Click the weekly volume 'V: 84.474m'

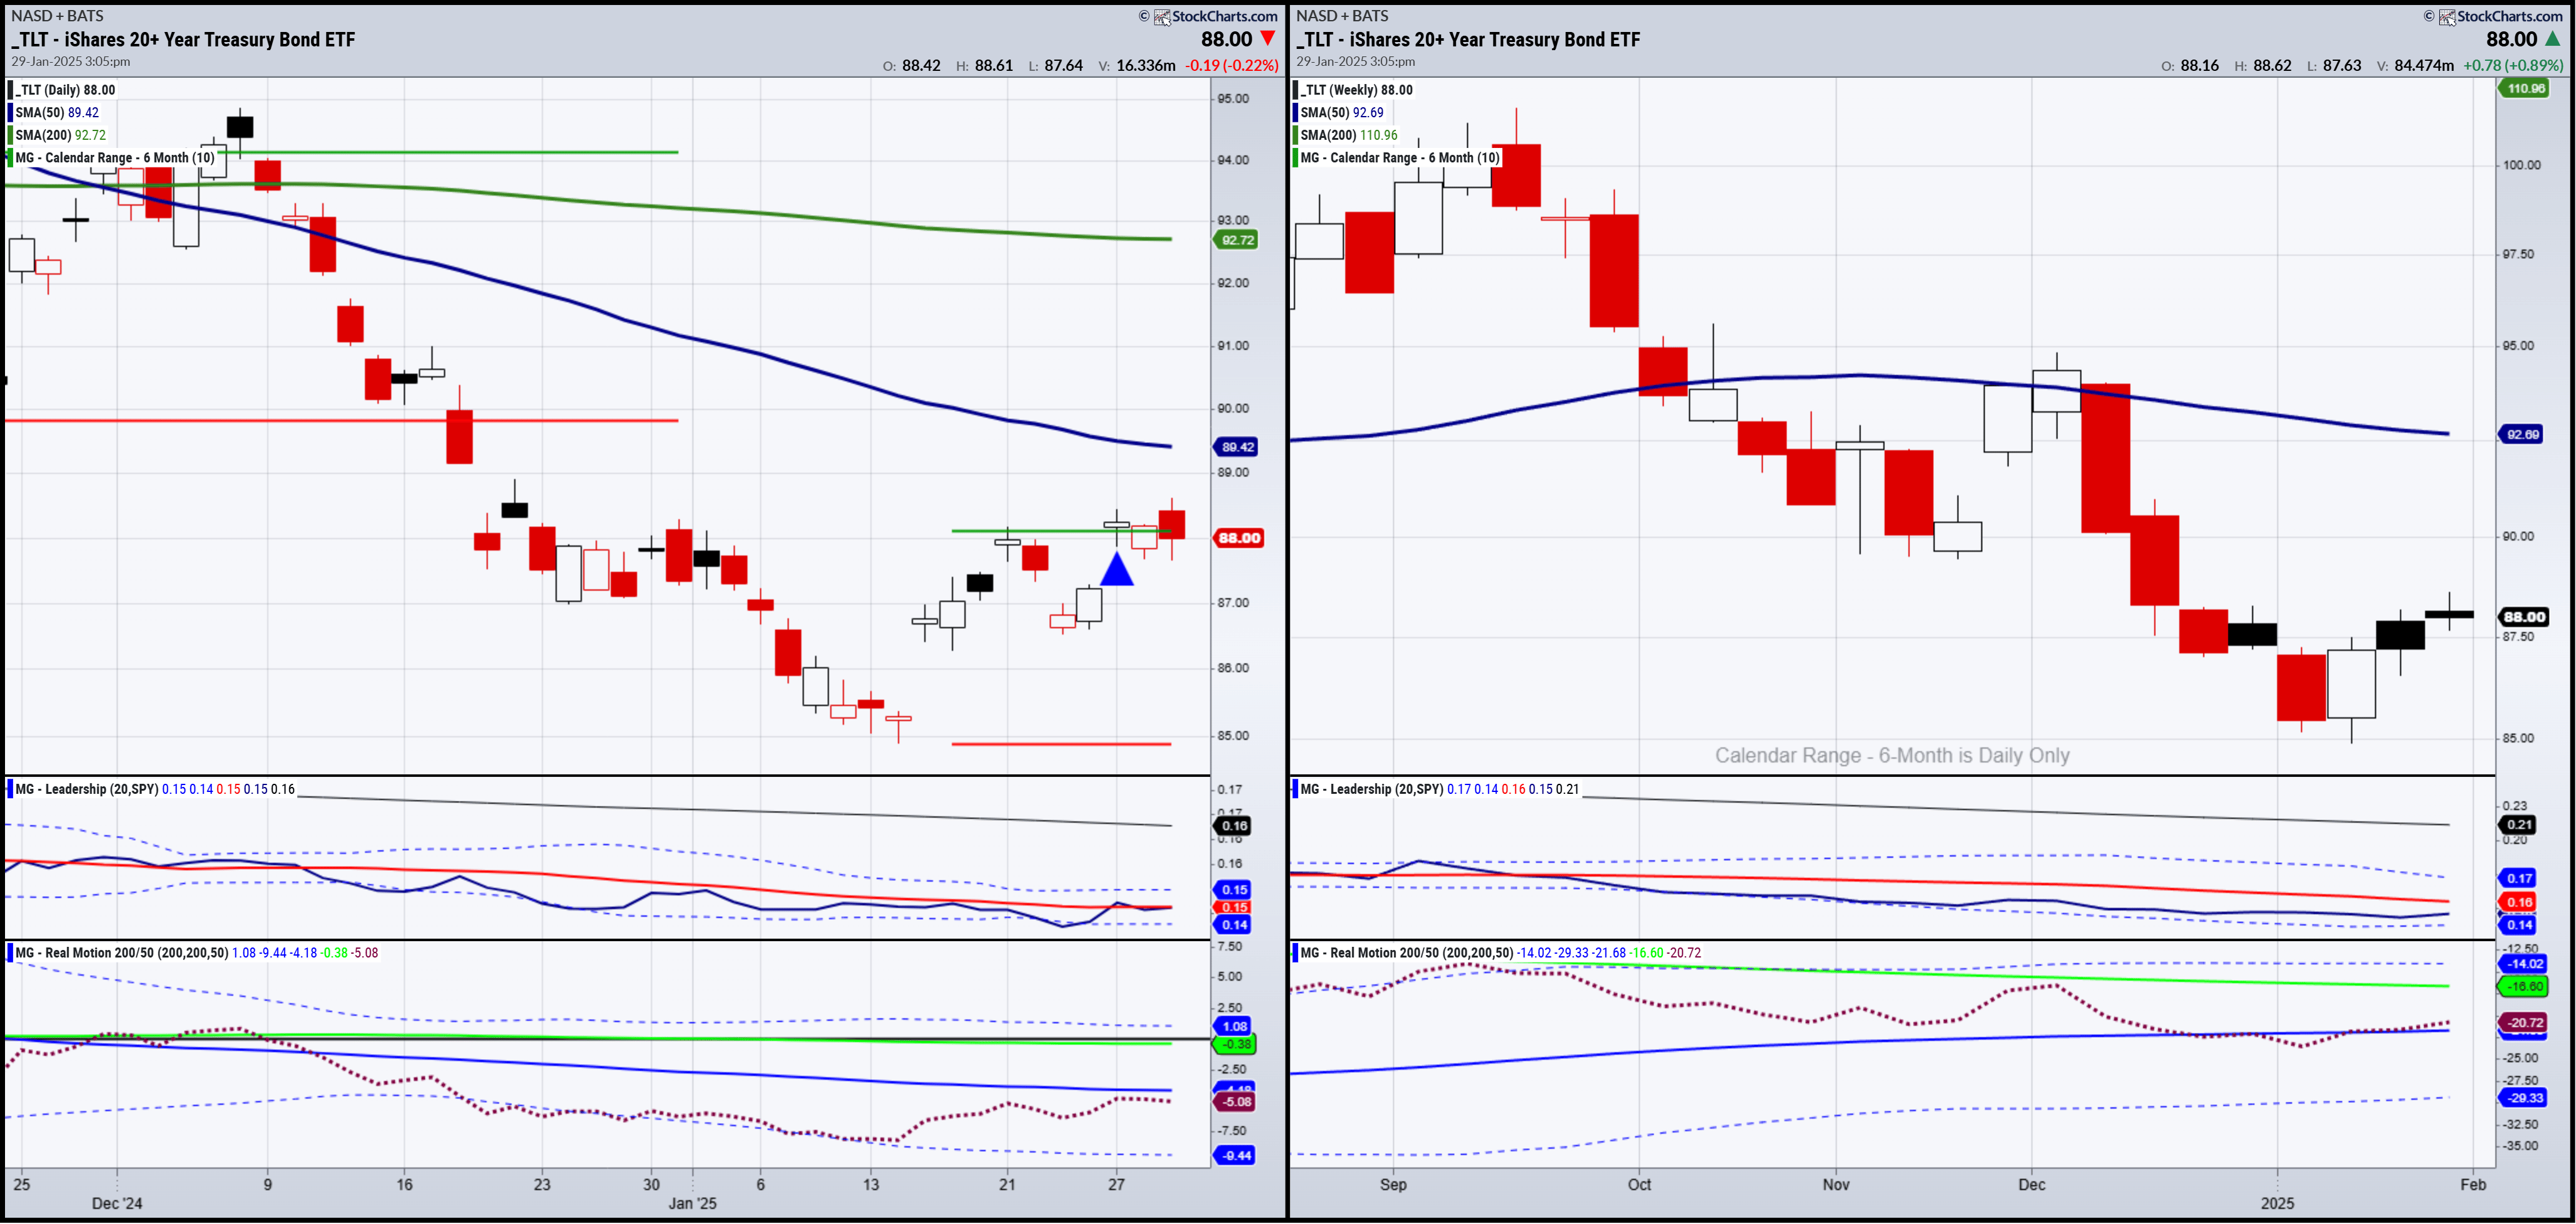pyautogui.click(x=2415, y=66)
